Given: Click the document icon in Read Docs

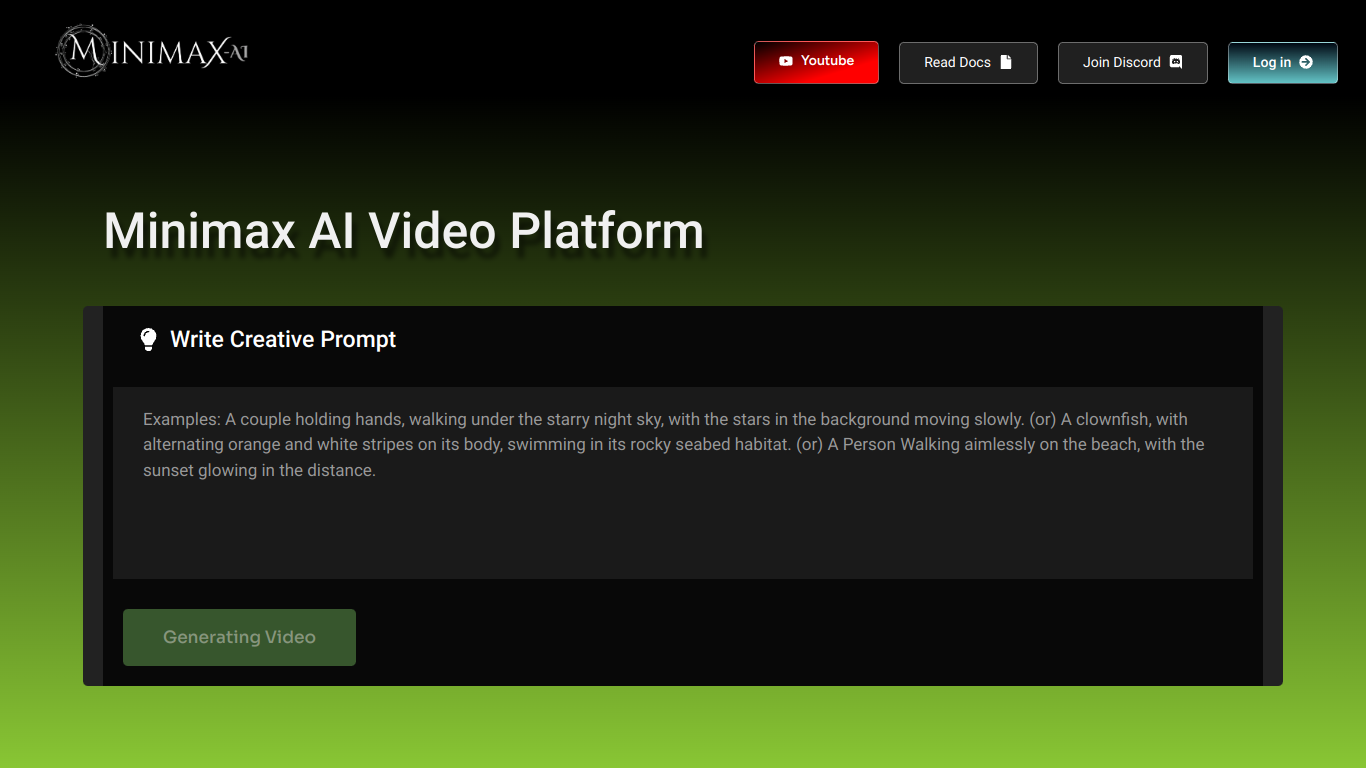Looking at the screenshot, I should pos(1006,62).
